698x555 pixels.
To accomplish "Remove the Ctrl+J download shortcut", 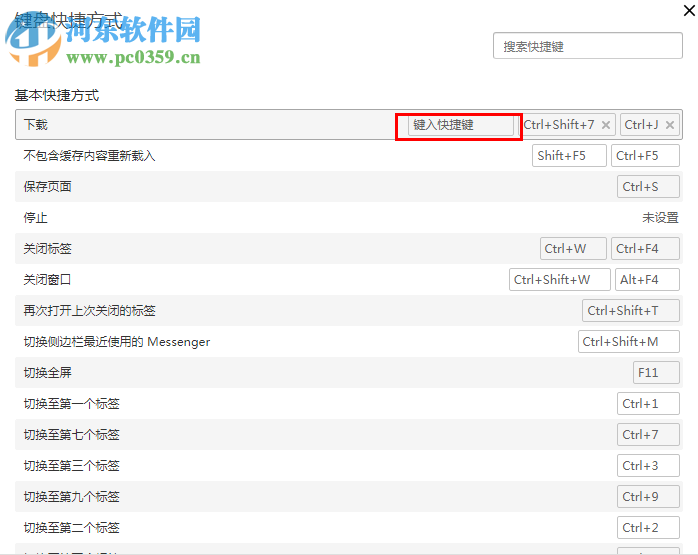I will pyautogui.click(x=670, y=125).
